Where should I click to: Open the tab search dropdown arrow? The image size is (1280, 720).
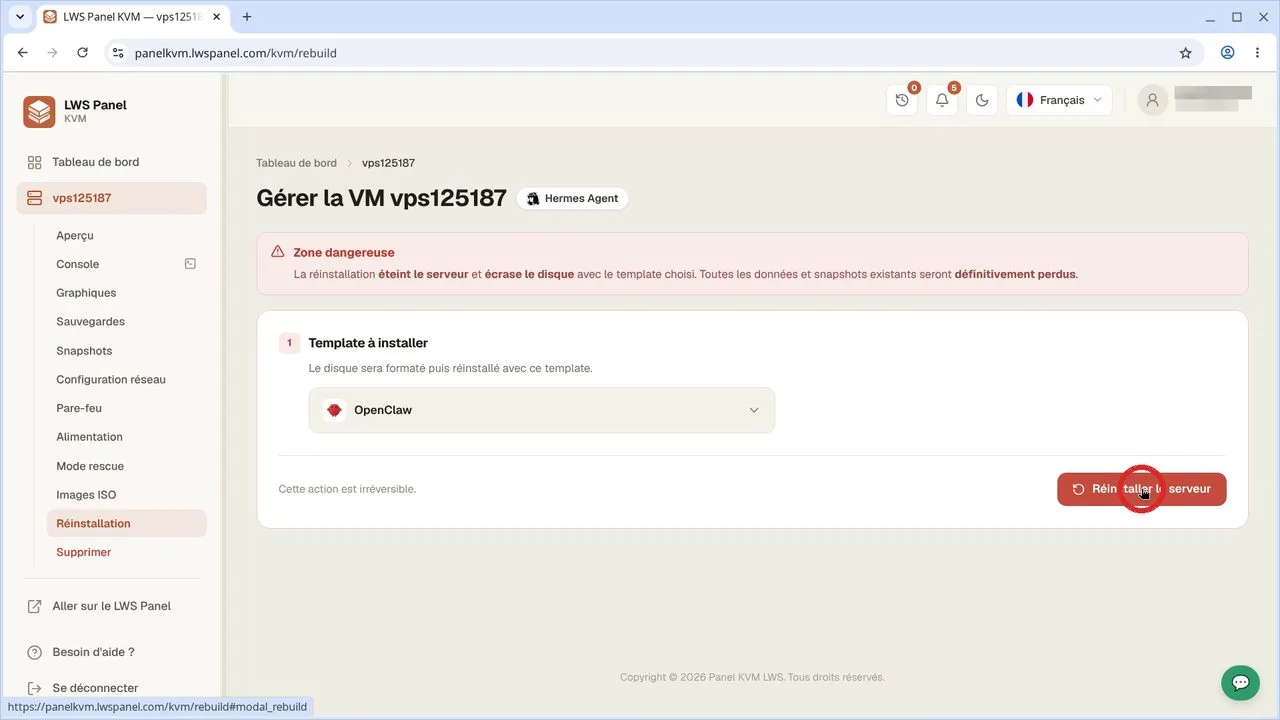pyautogui.click(x=19, y=17)
